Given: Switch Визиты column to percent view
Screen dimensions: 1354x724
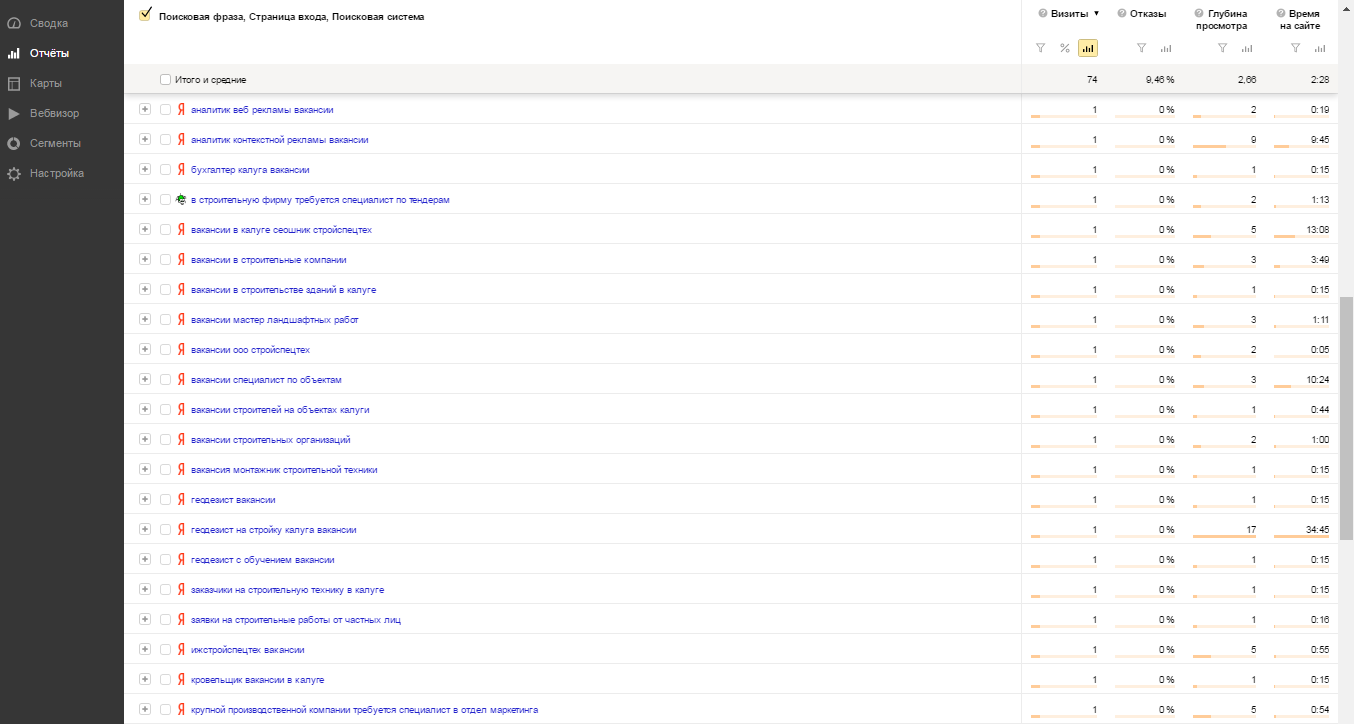Looking at the screenshot, I should (1065, 48).
